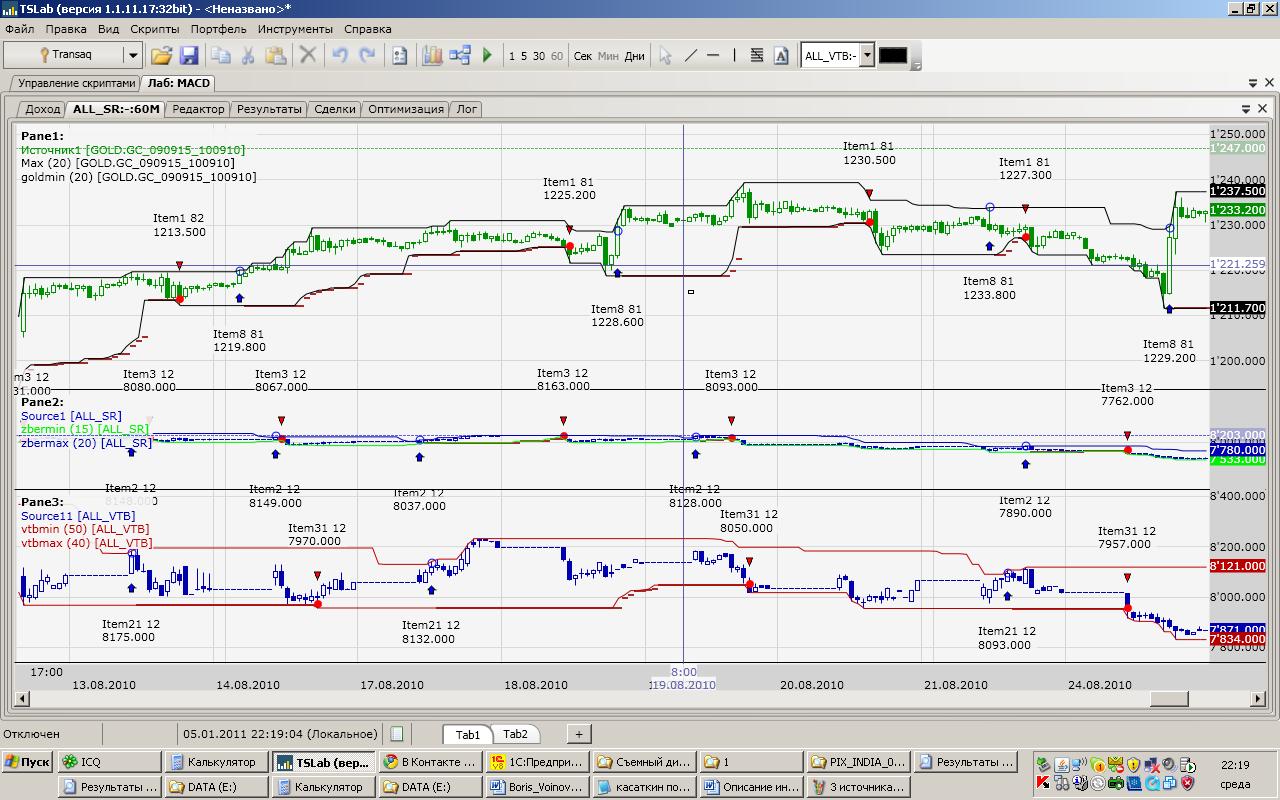Screen dimensions: 1280x800
Task: Run the script with the green play icon
Action: click(x=487, y=56)
